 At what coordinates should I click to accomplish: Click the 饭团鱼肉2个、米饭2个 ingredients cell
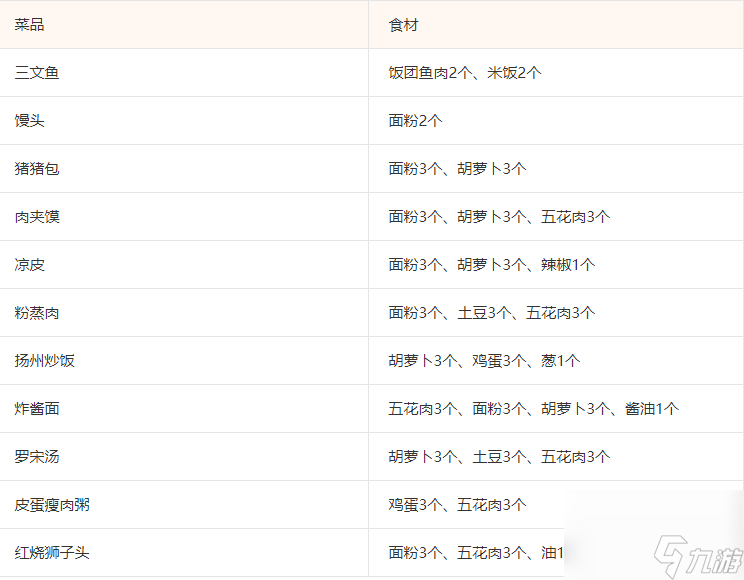[465, 73]
